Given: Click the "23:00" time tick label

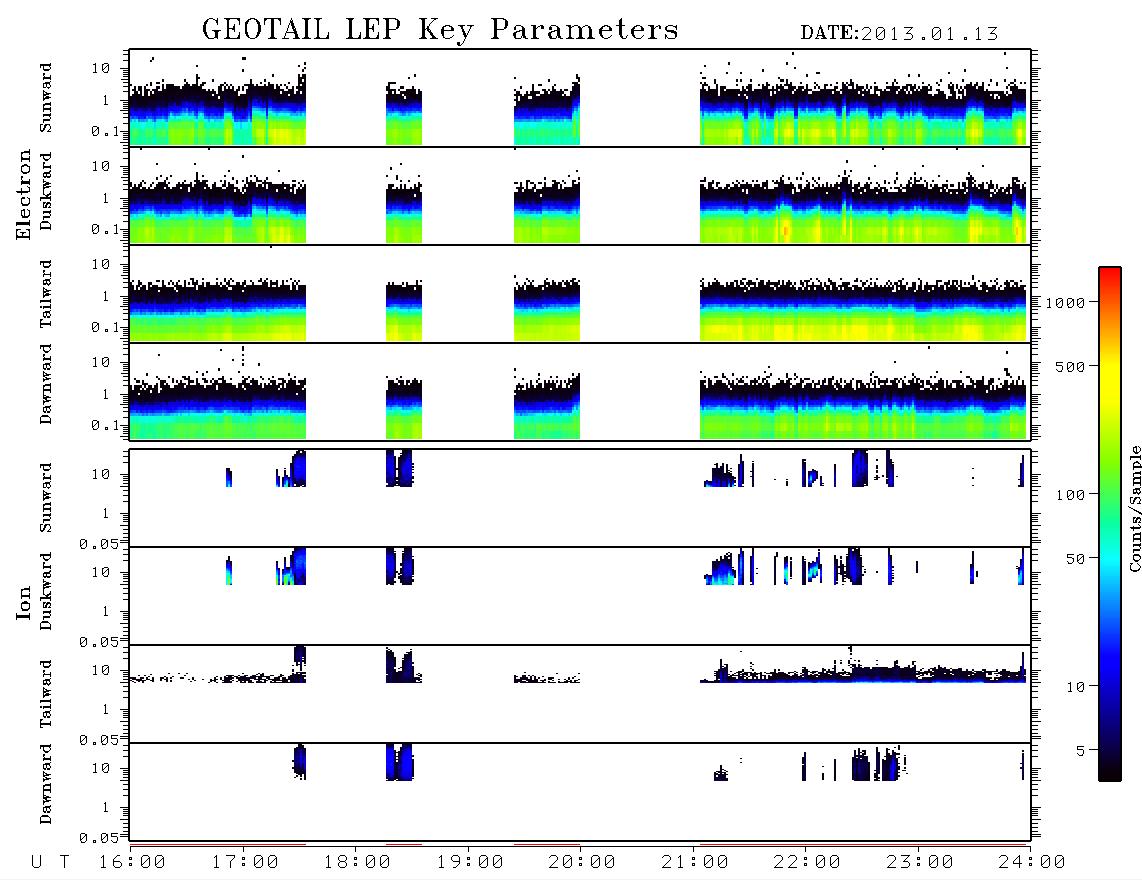Looking at the screenshot, I should point(920,863).
